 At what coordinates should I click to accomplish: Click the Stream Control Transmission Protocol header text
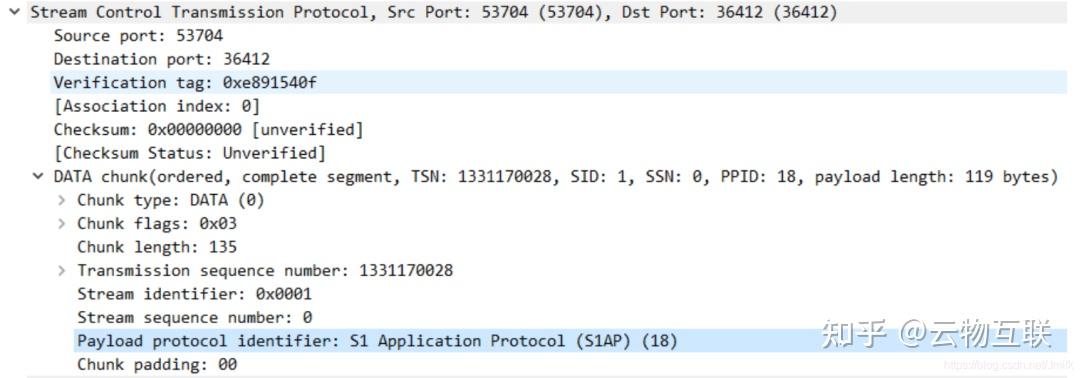pyautogui.click(x=434, y=12)
